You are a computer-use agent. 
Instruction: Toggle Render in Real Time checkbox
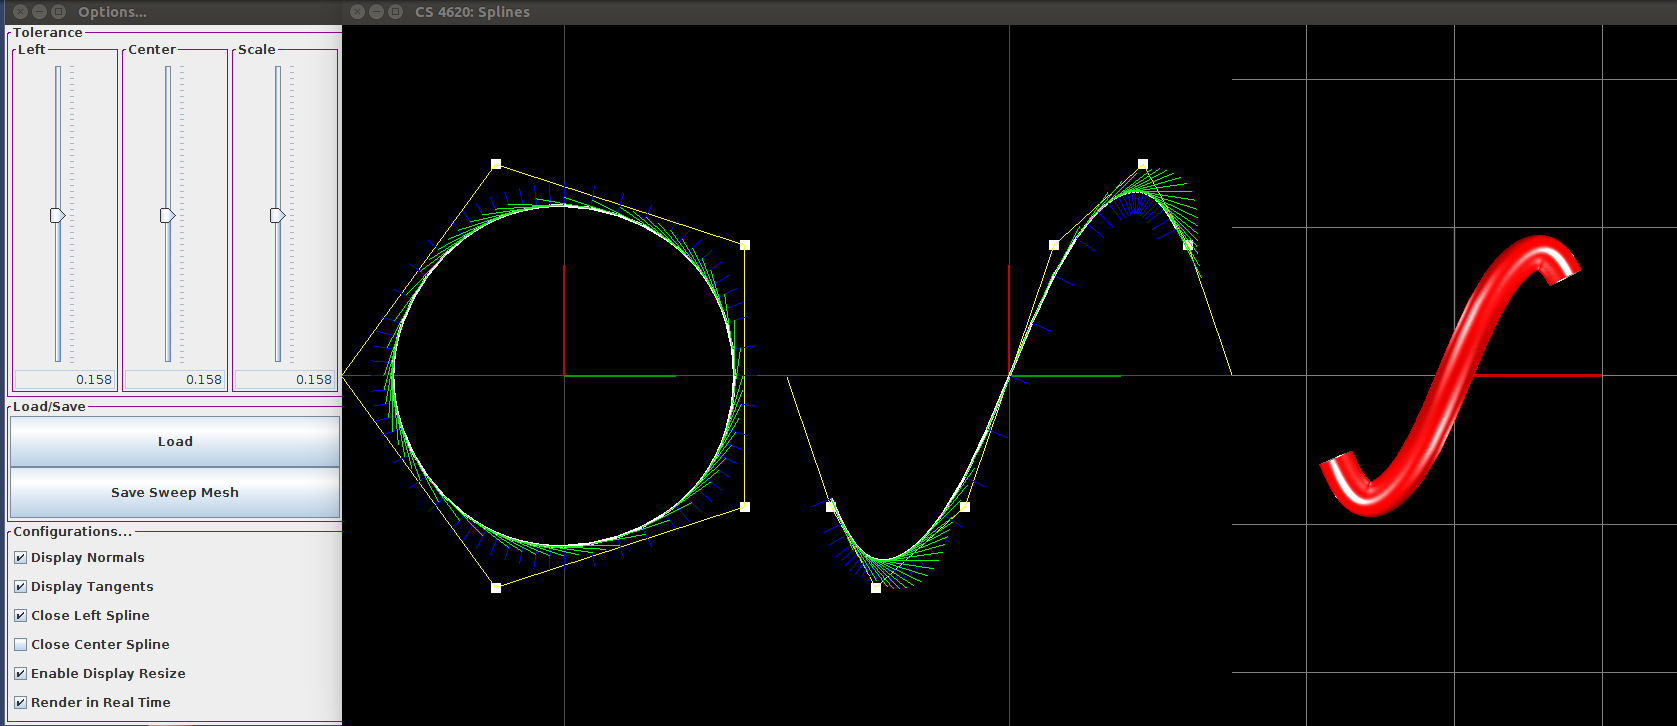click(x=21, y=703)
